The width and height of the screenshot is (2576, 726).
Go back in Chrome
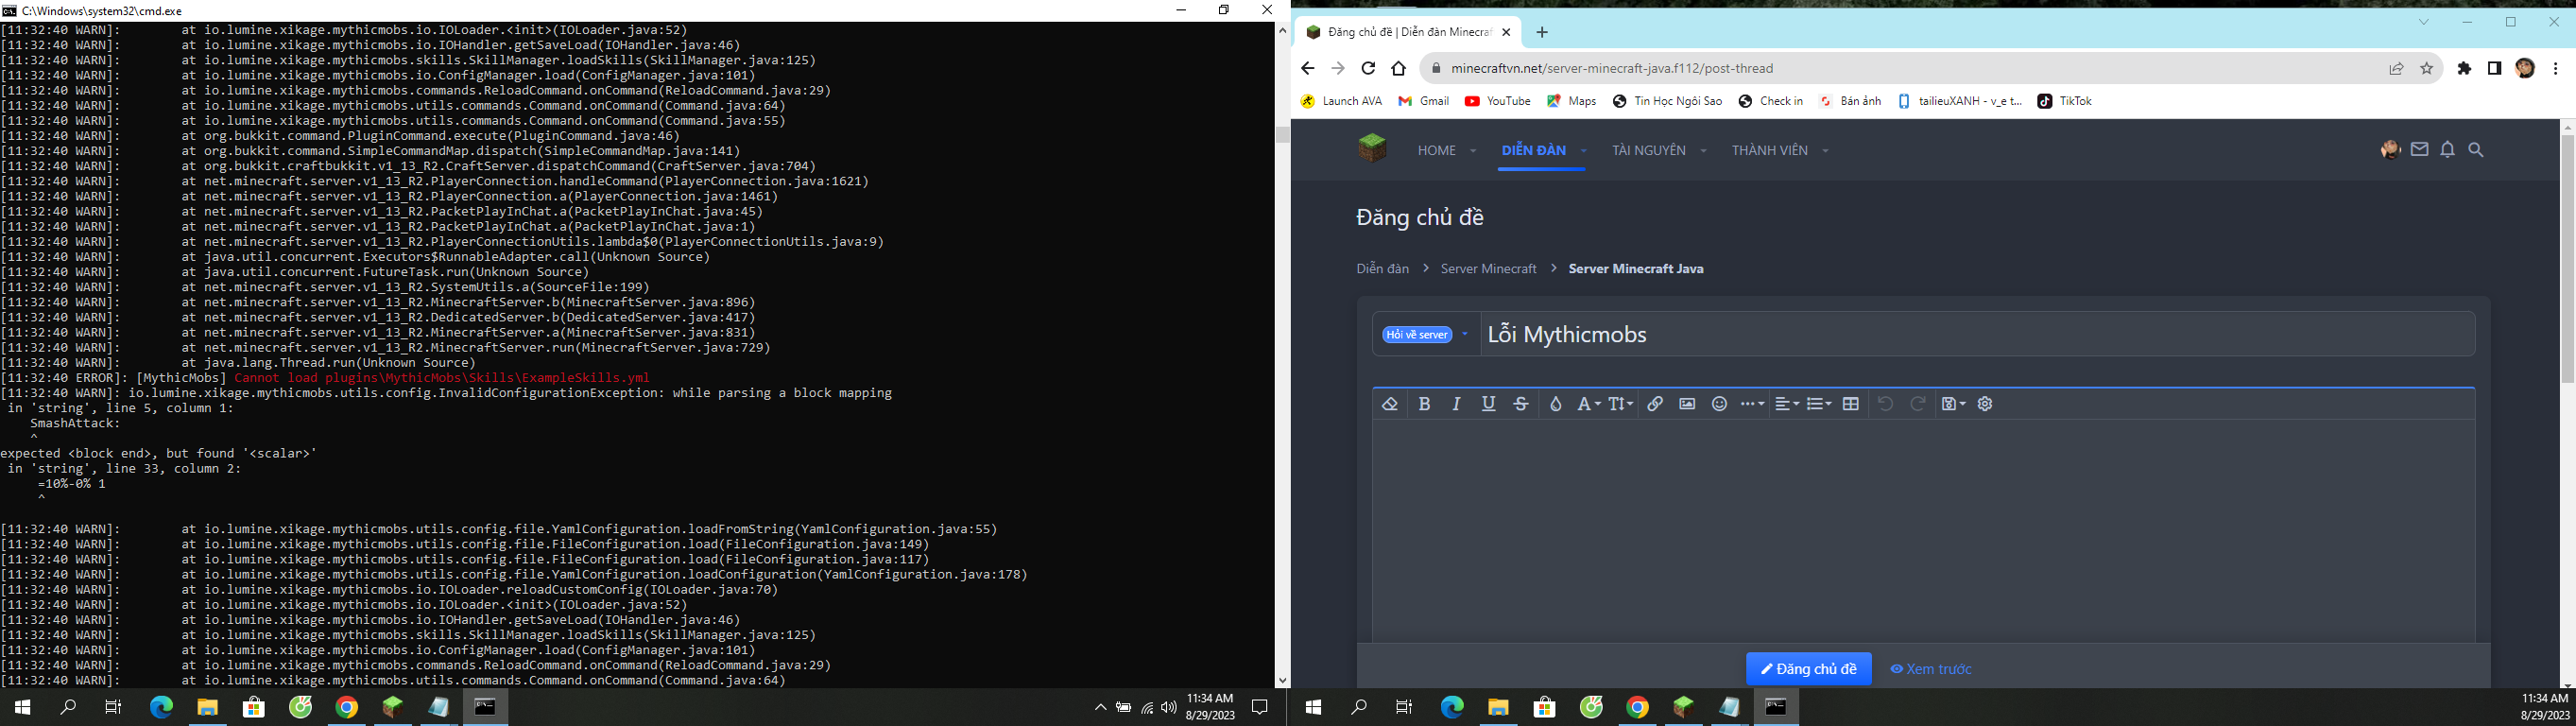(1308, 68)
